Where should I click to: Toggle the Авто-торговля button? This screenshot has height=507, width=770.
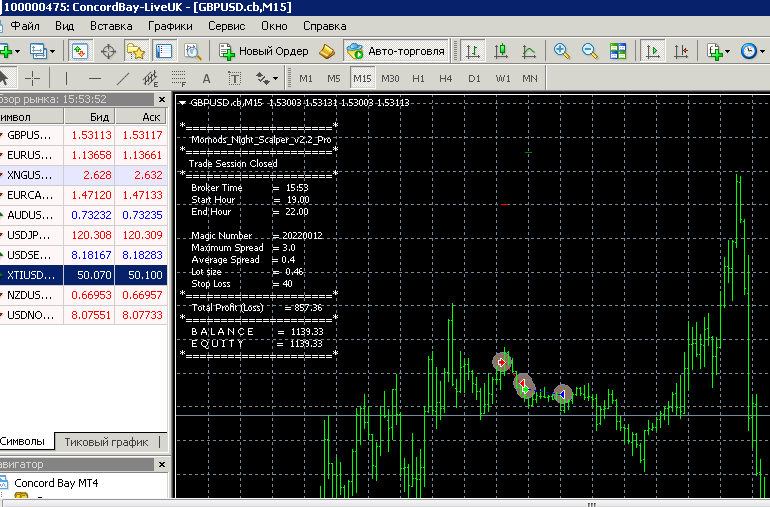point(396,51)
